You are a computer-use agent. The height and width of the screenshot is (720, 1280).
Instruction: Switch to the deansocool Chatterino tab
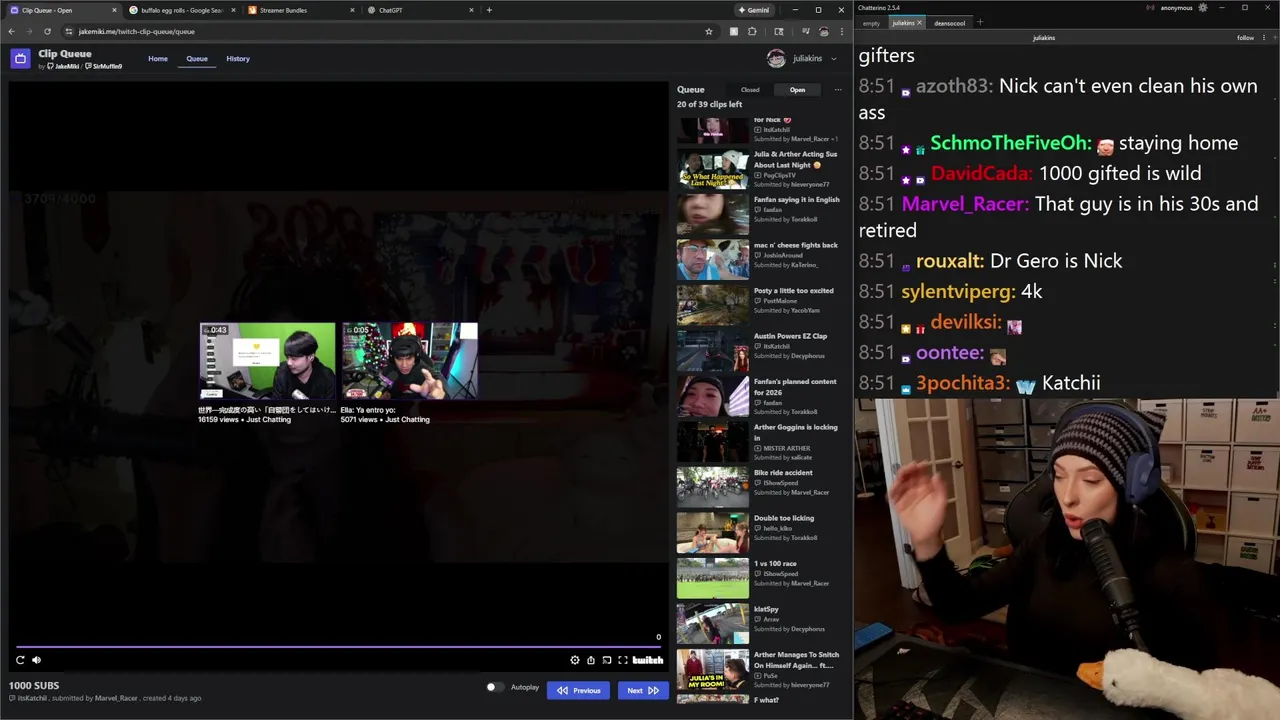tap(950, 23)
